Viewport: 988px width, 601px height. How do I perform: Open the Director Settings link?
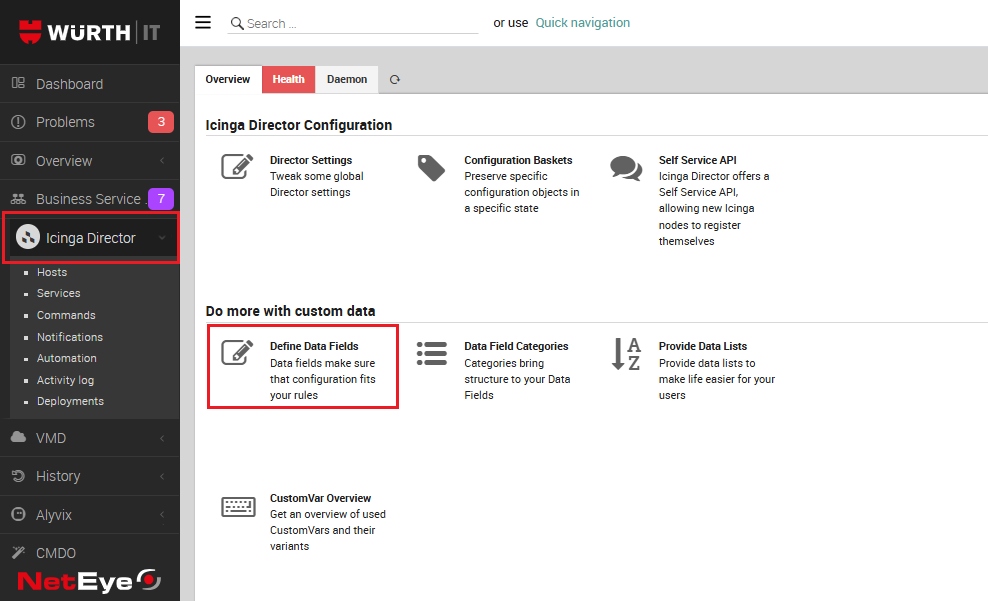311,160
